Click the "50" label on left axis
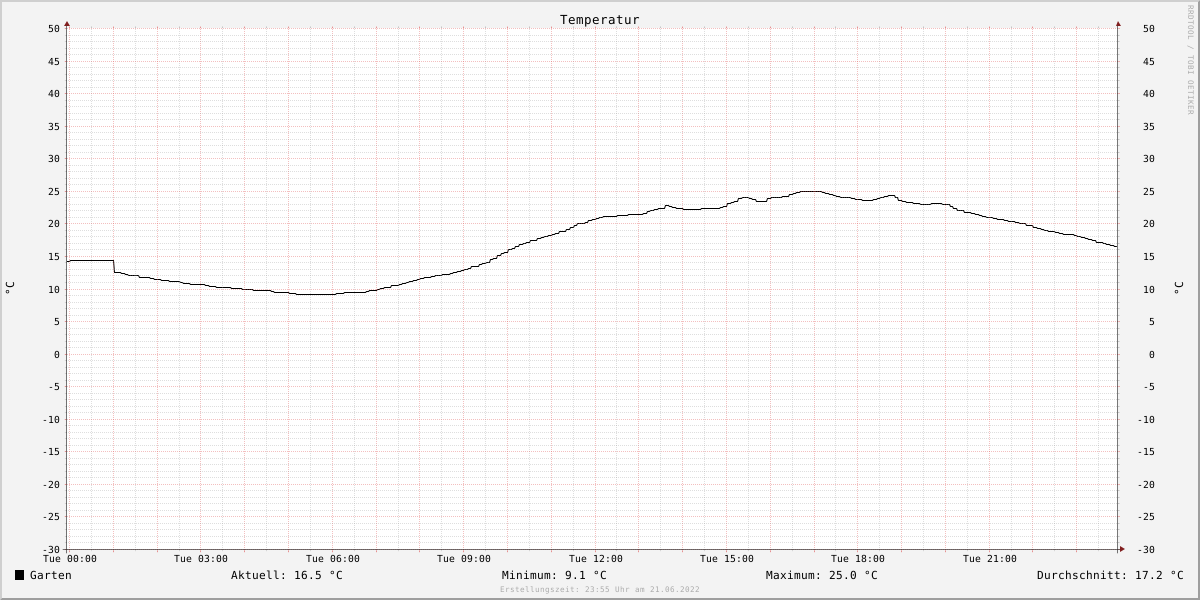The height and width of the screenshot is (600, 1200). (54, 29)
